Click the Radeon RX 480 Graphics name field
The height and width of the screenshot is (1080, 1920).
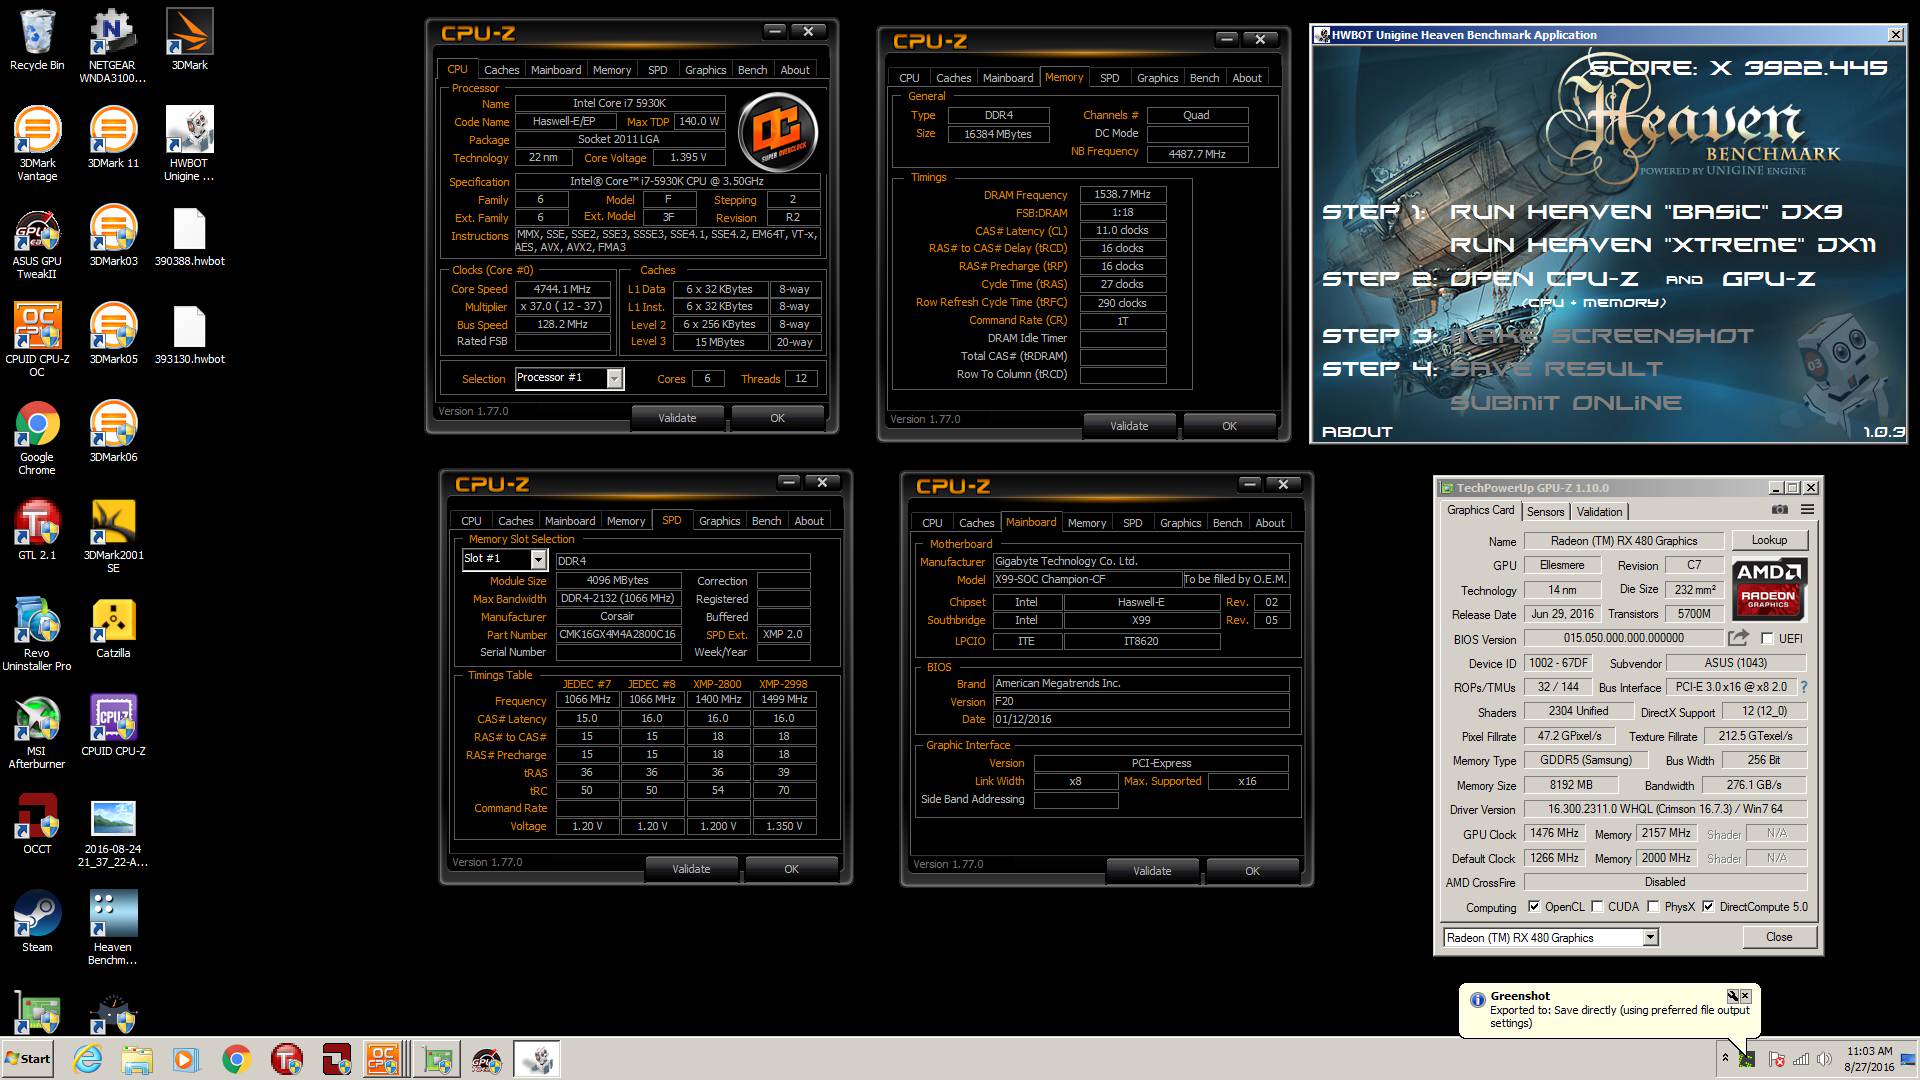pyautogui.click(x=1624, y=541)
